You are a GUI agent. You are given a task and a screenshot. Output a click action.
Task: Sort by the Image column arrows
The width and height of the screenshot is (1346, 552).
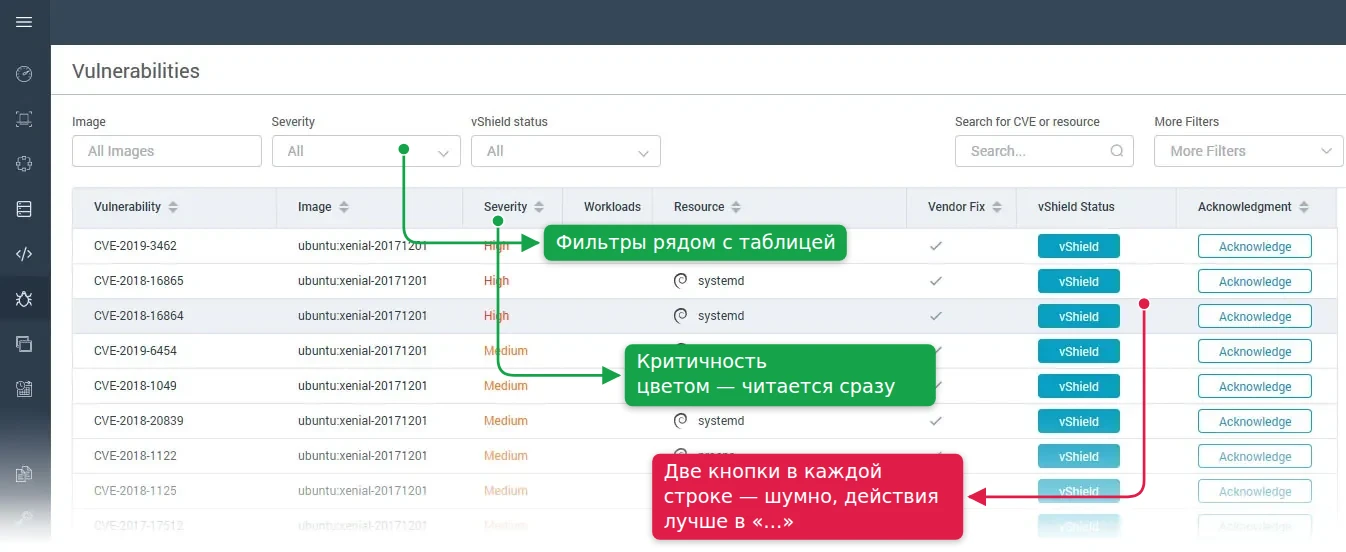click(344, 207)
